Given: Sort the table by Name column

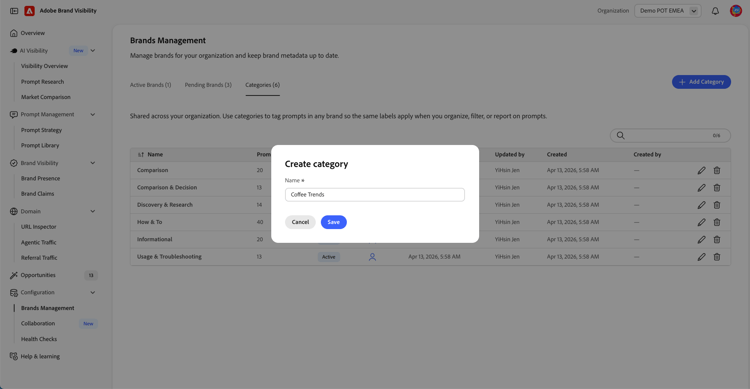Looking at the screenshot, I should pos(151,155).
